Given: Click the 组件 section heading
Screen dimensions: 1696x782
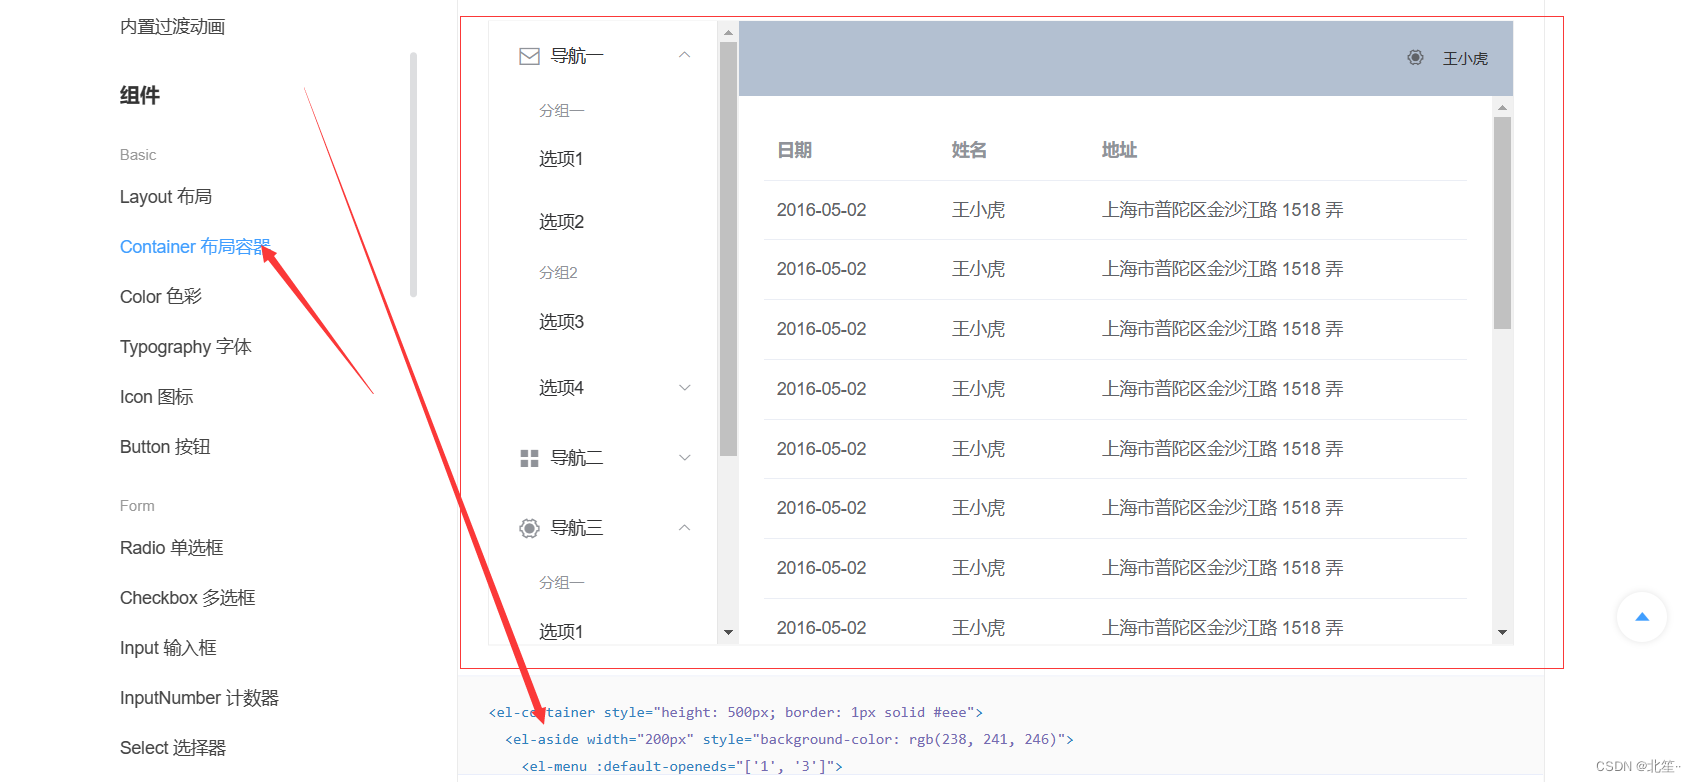Looking at the screenshot, I should (140, 96).
